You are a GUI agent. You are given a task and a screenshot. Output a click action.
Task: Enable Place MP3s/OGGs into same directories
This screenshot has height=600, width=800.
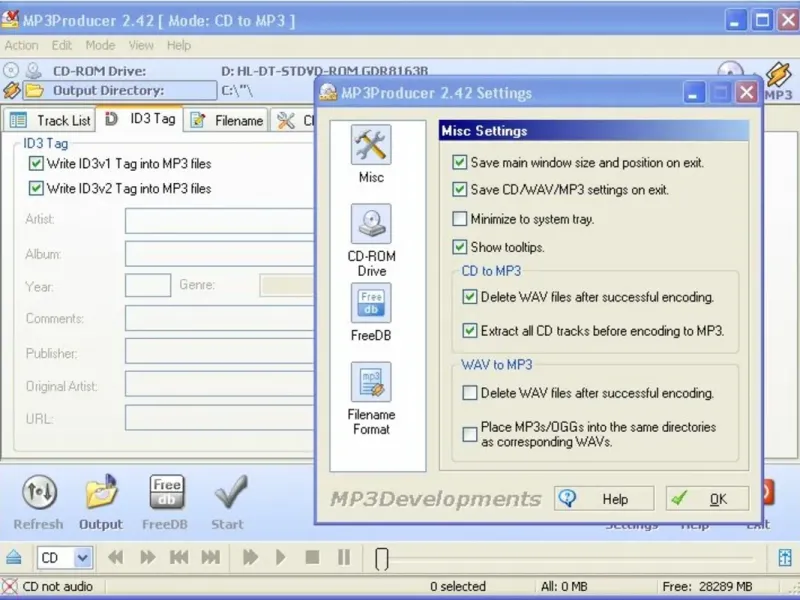point(469,434)
